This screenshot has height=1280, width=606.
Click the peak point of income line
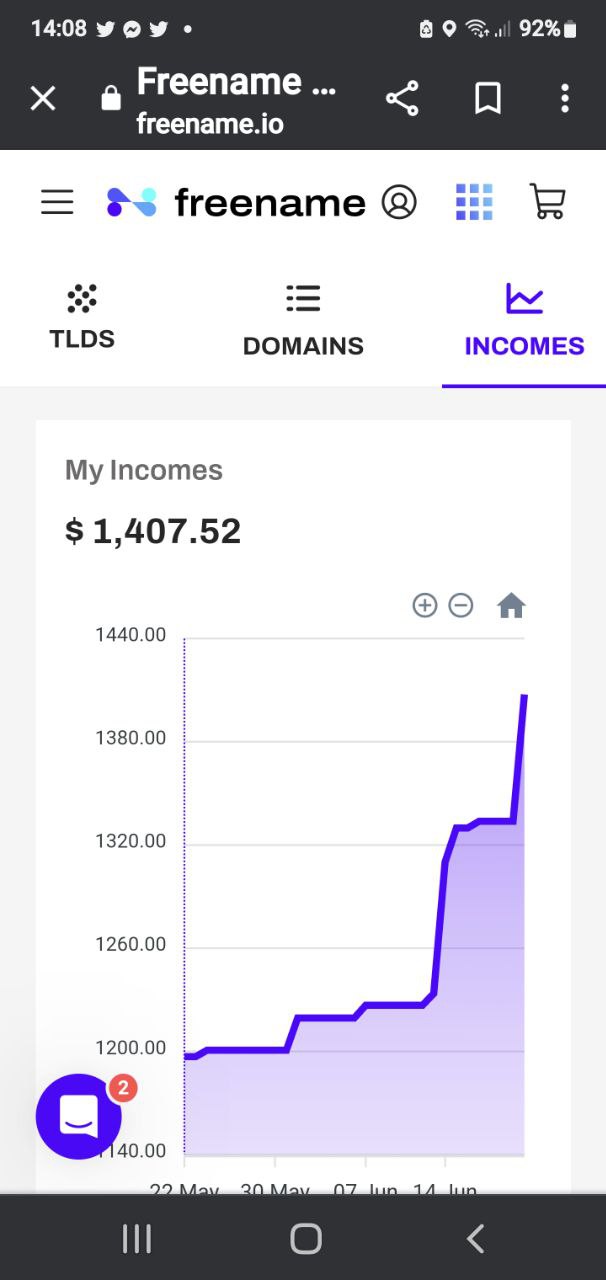[x=524, y=696]
